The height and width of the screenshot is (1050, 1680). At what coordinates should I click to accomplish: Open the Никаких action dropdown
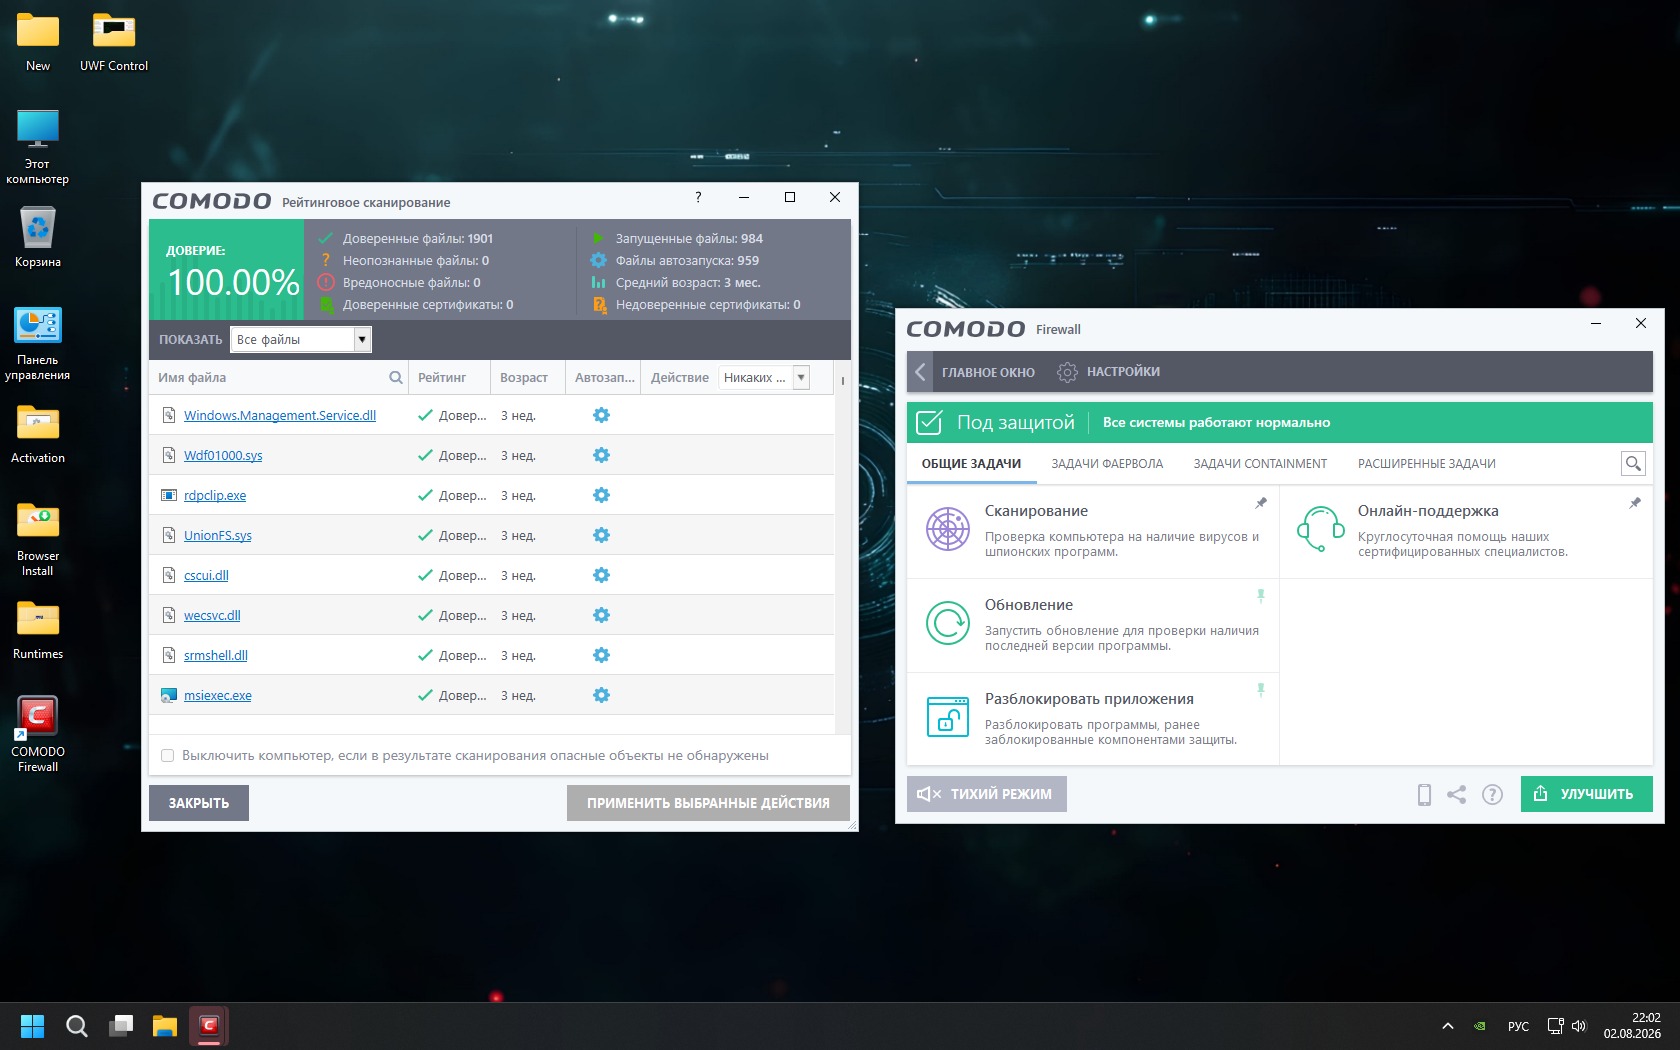(x=764, y=378)
